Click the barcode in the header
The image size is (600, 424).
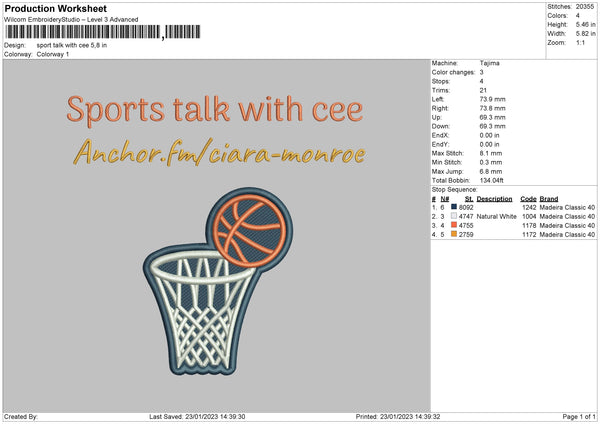tap(103, 32)
